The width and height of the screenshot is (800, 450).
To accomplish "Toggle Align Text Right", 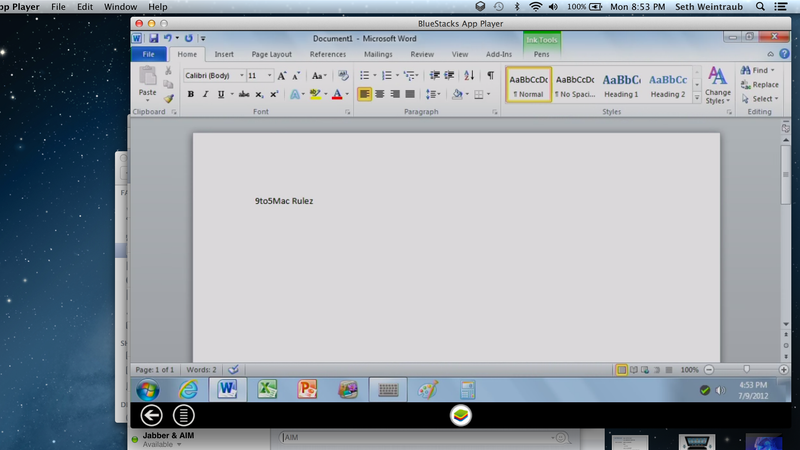I will coord(395,94).
